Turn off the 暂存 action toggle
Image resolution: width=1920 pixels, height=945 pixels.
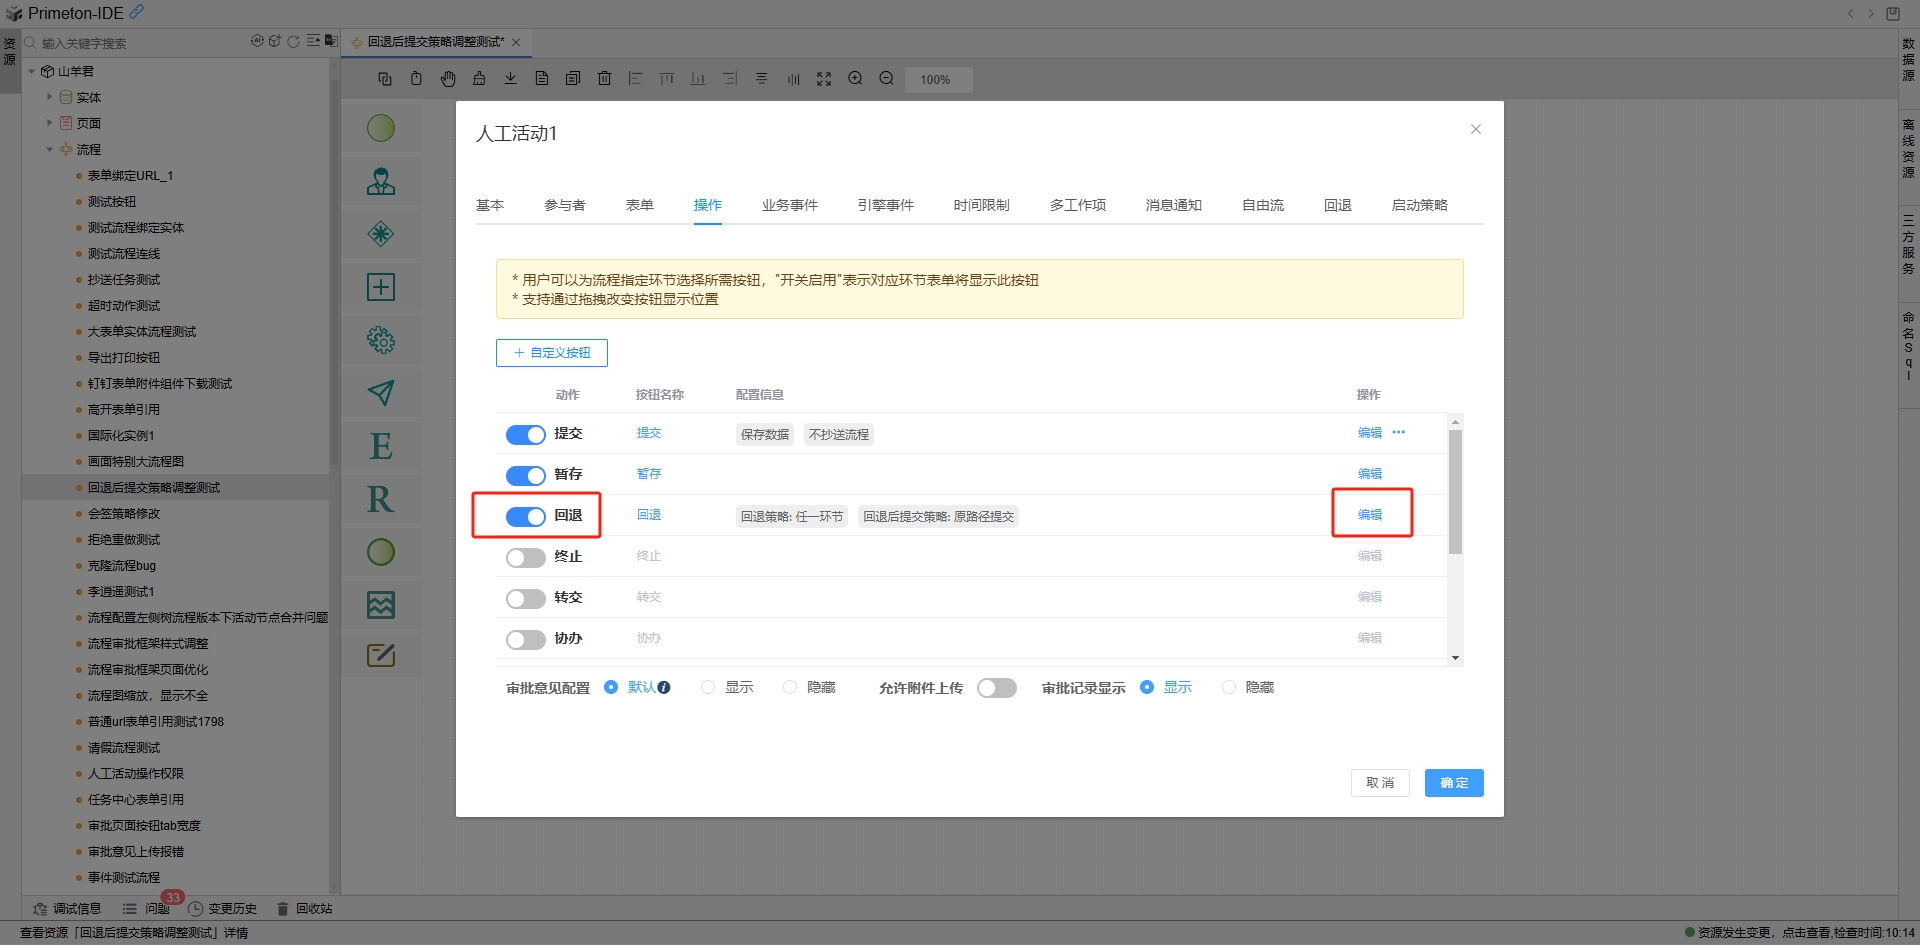(x=525, y=475)
